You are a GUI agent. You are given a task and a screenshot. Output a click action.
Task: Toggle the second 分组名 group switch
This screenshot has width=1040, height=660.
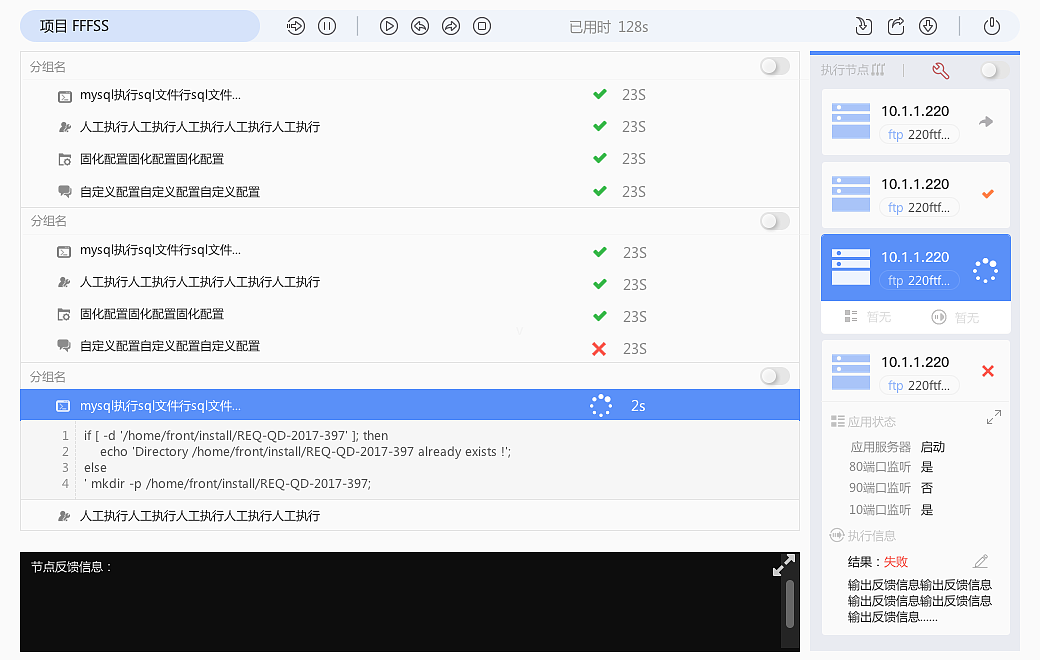point(775,221)
